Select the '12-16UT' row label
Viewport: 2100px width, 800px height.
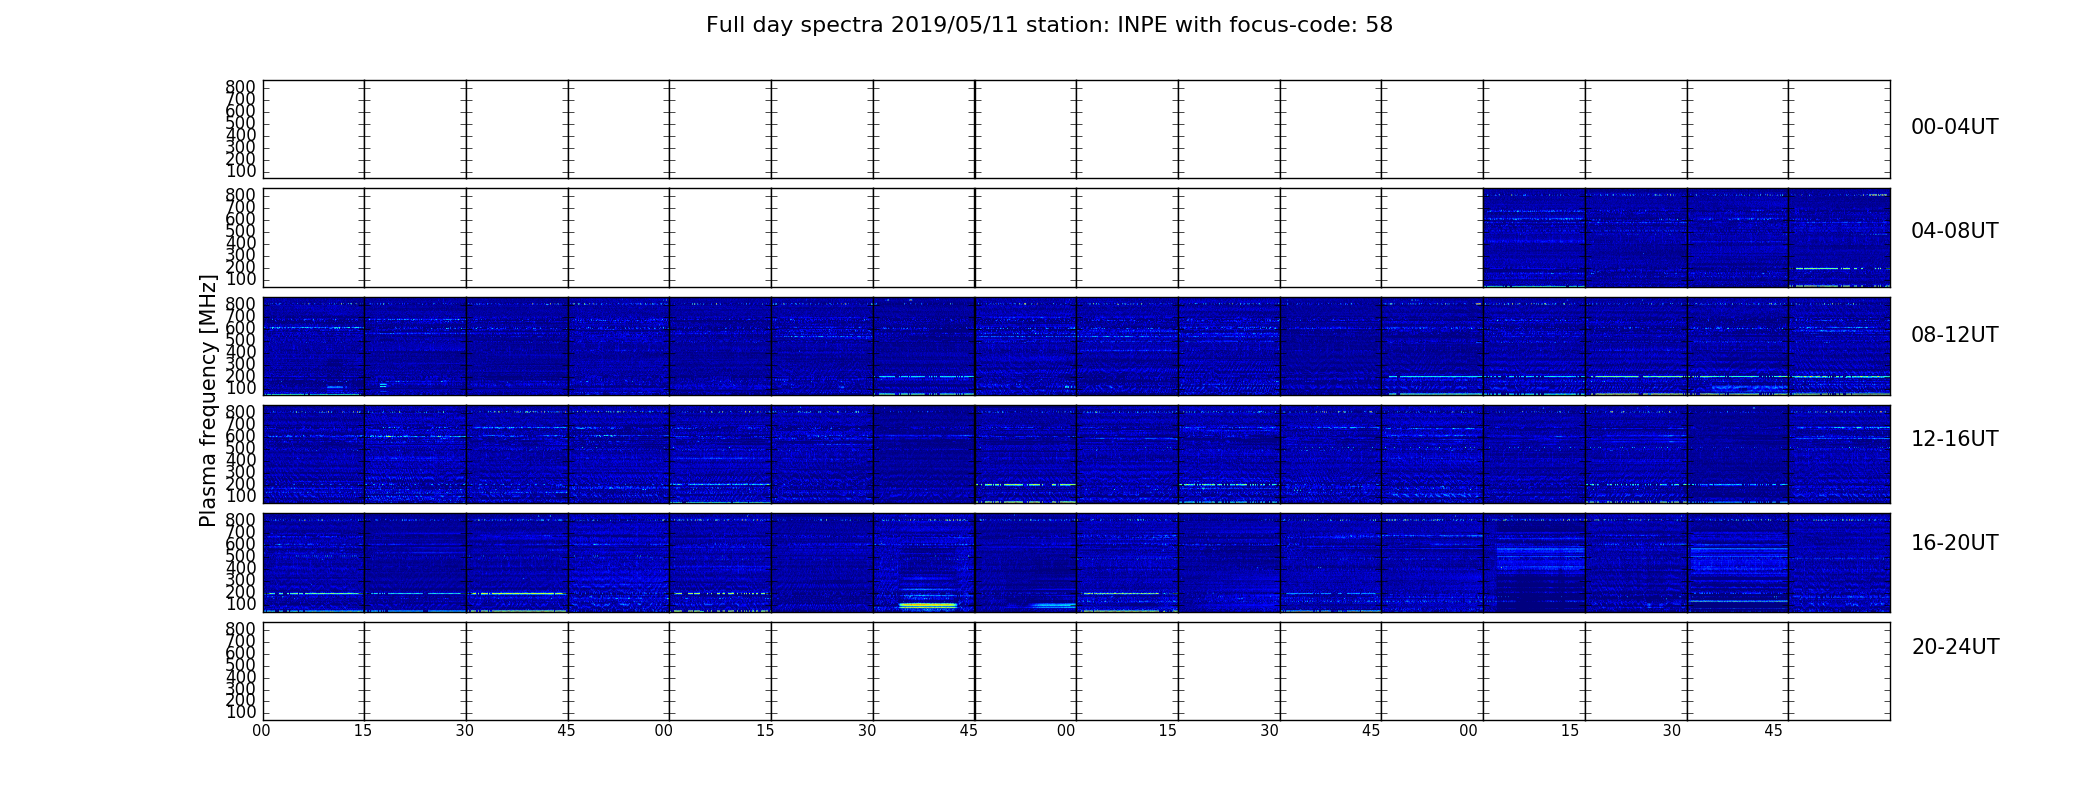click(1954, 439)
